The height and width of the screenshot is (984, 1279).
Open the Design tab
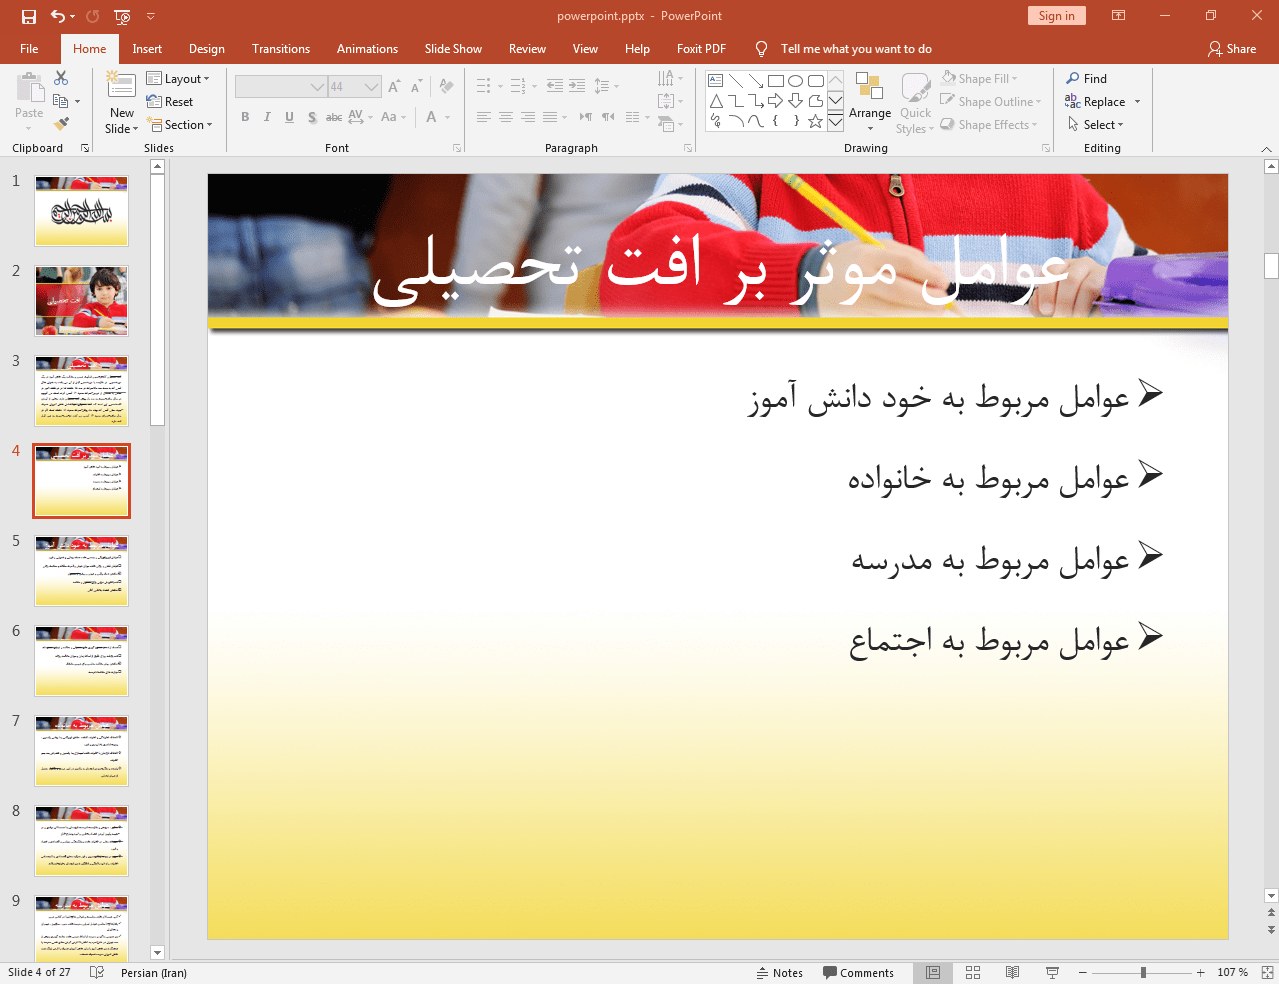click(x=207, y=49)
